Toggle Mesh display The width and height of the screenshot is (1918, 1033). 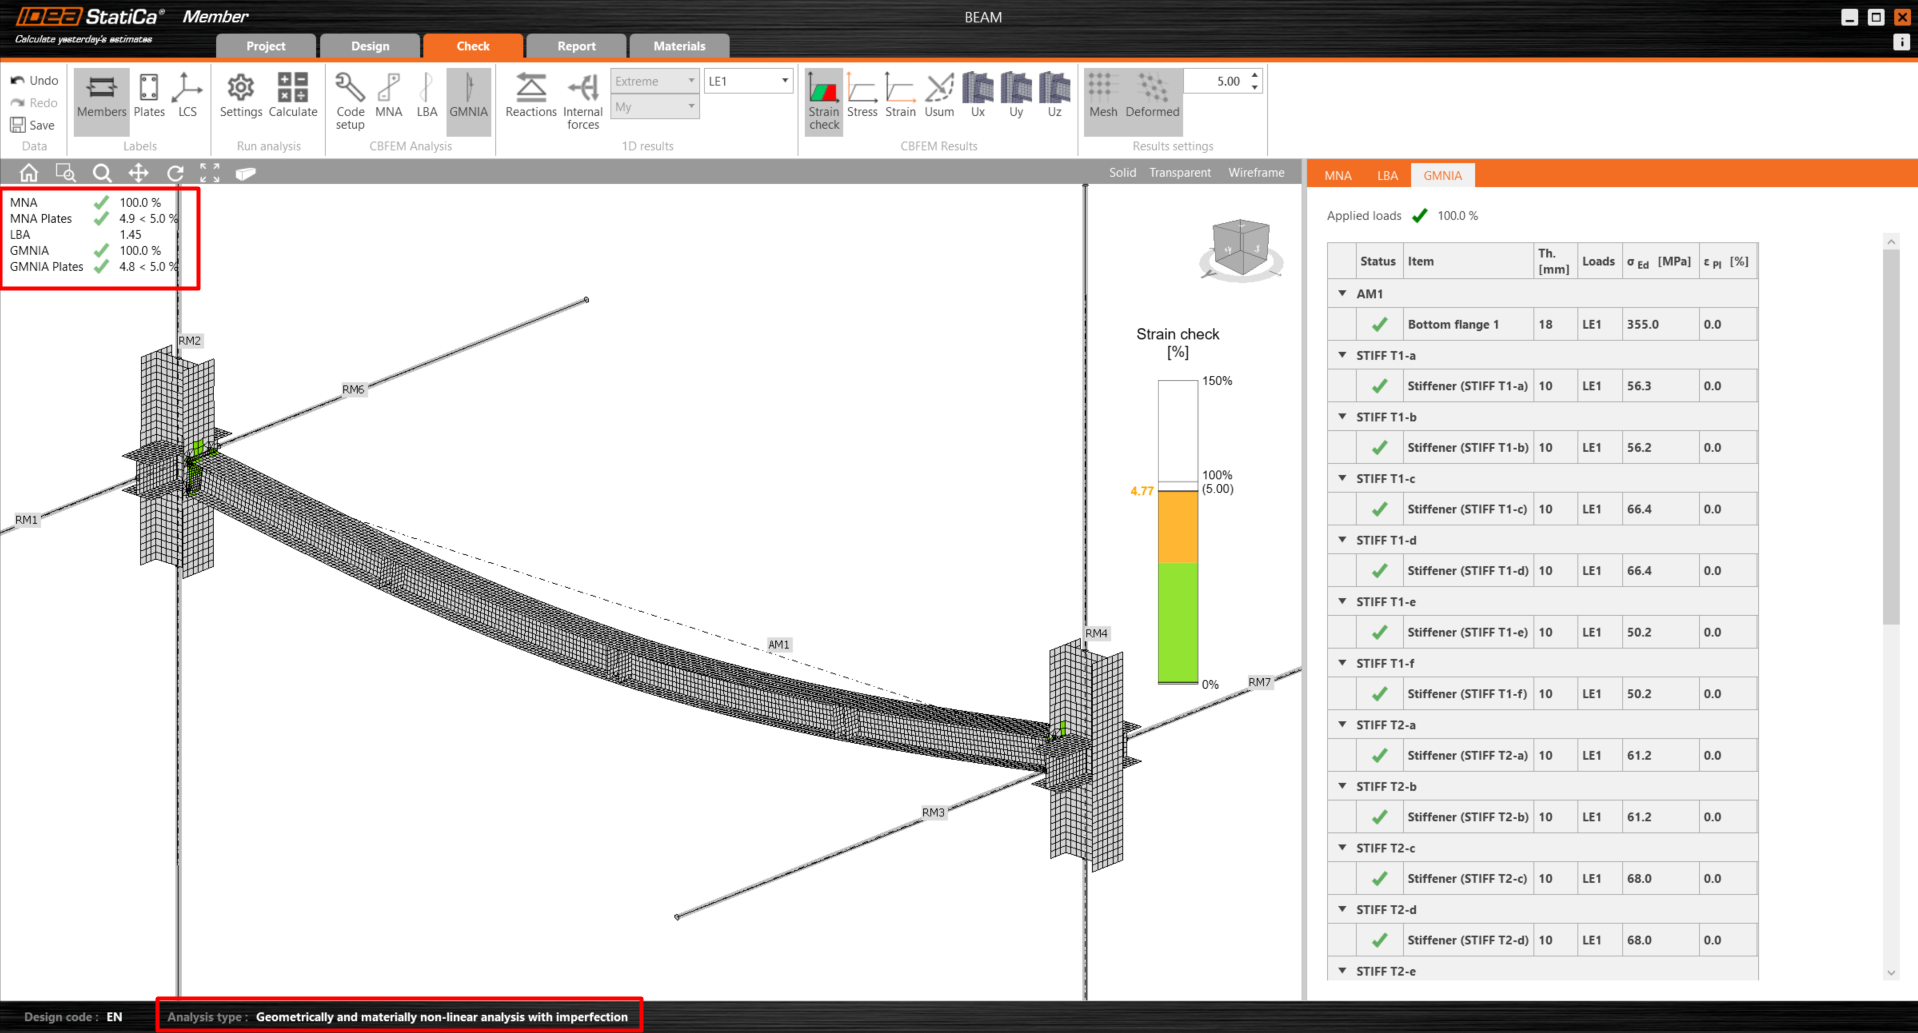[1103, 96]
